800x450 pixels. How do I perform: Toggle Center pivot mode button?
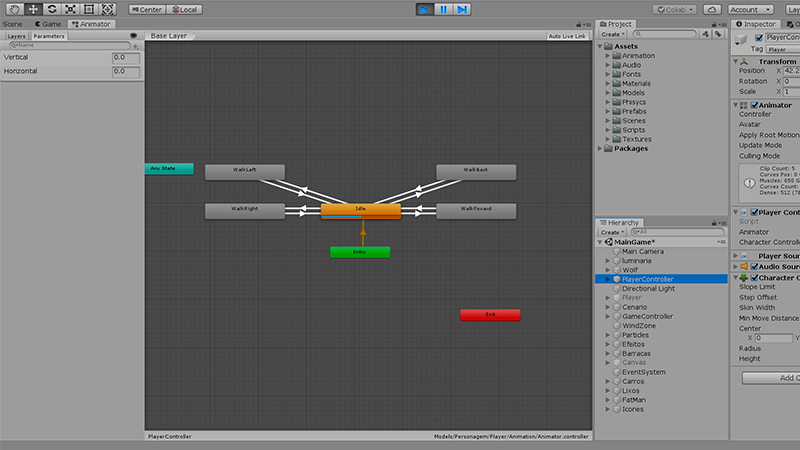(x=147, y=9)
